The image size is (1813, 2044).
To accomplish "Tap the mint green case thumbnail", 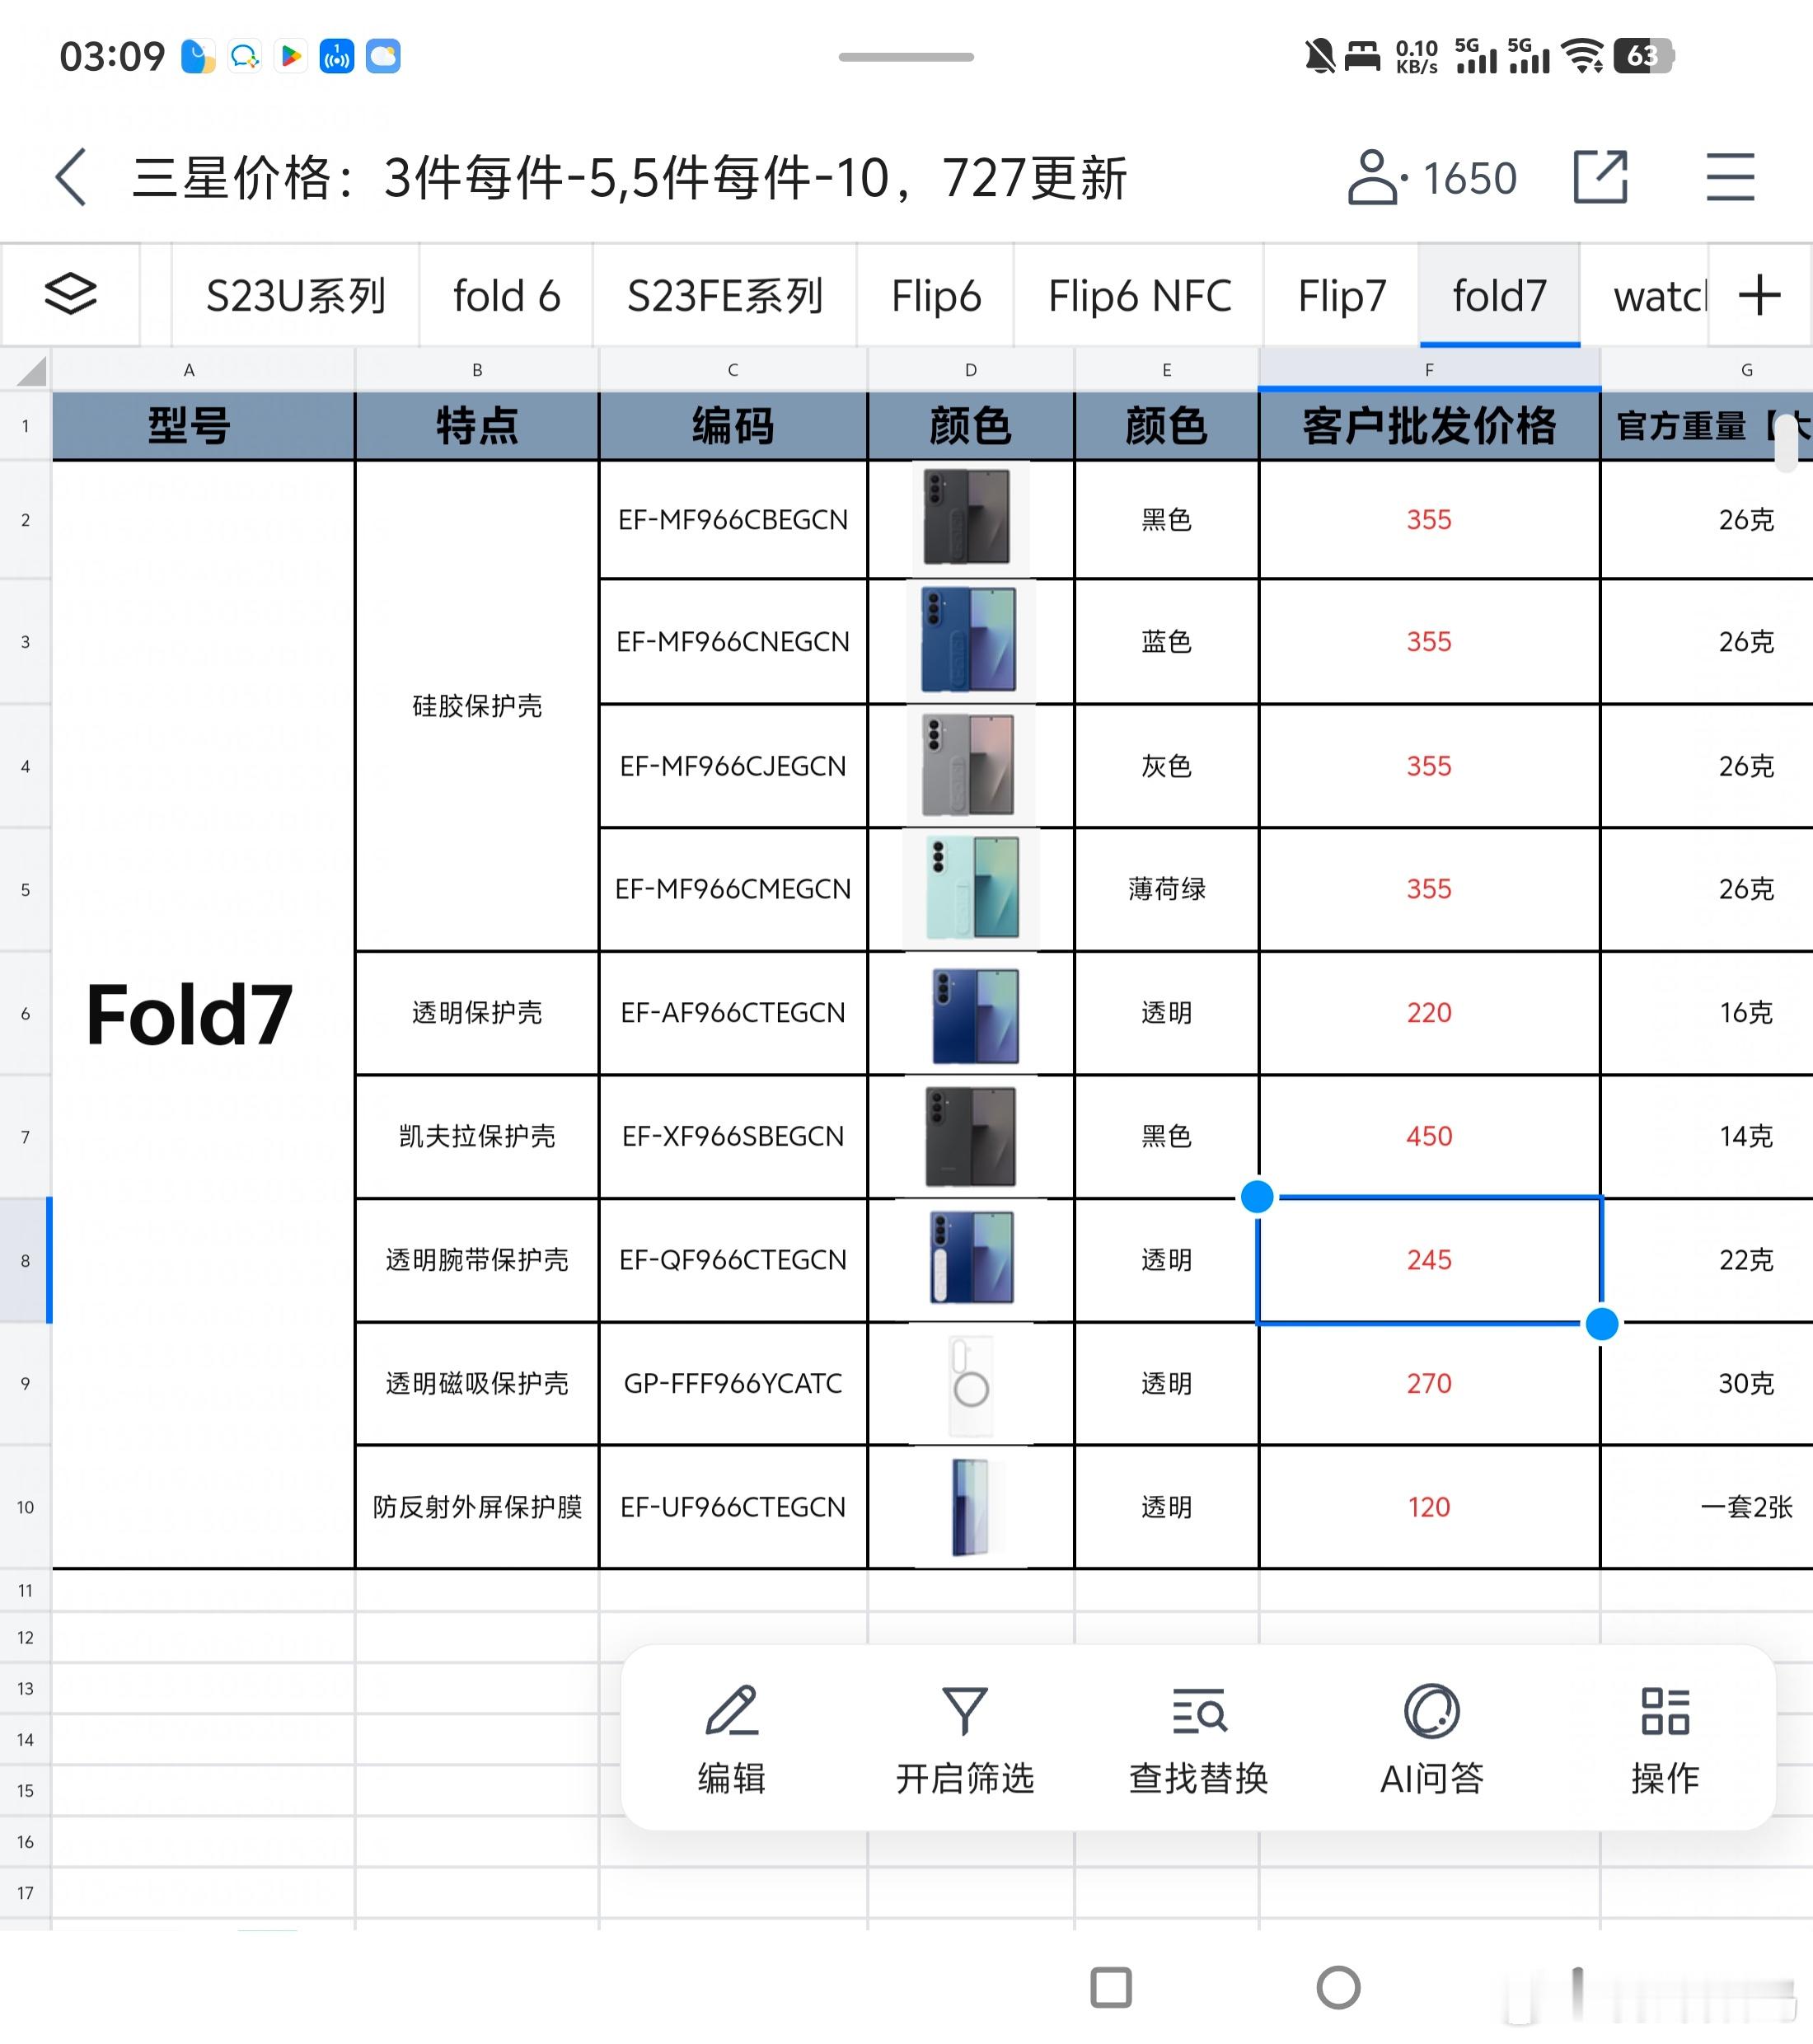I will pos(972,888).
